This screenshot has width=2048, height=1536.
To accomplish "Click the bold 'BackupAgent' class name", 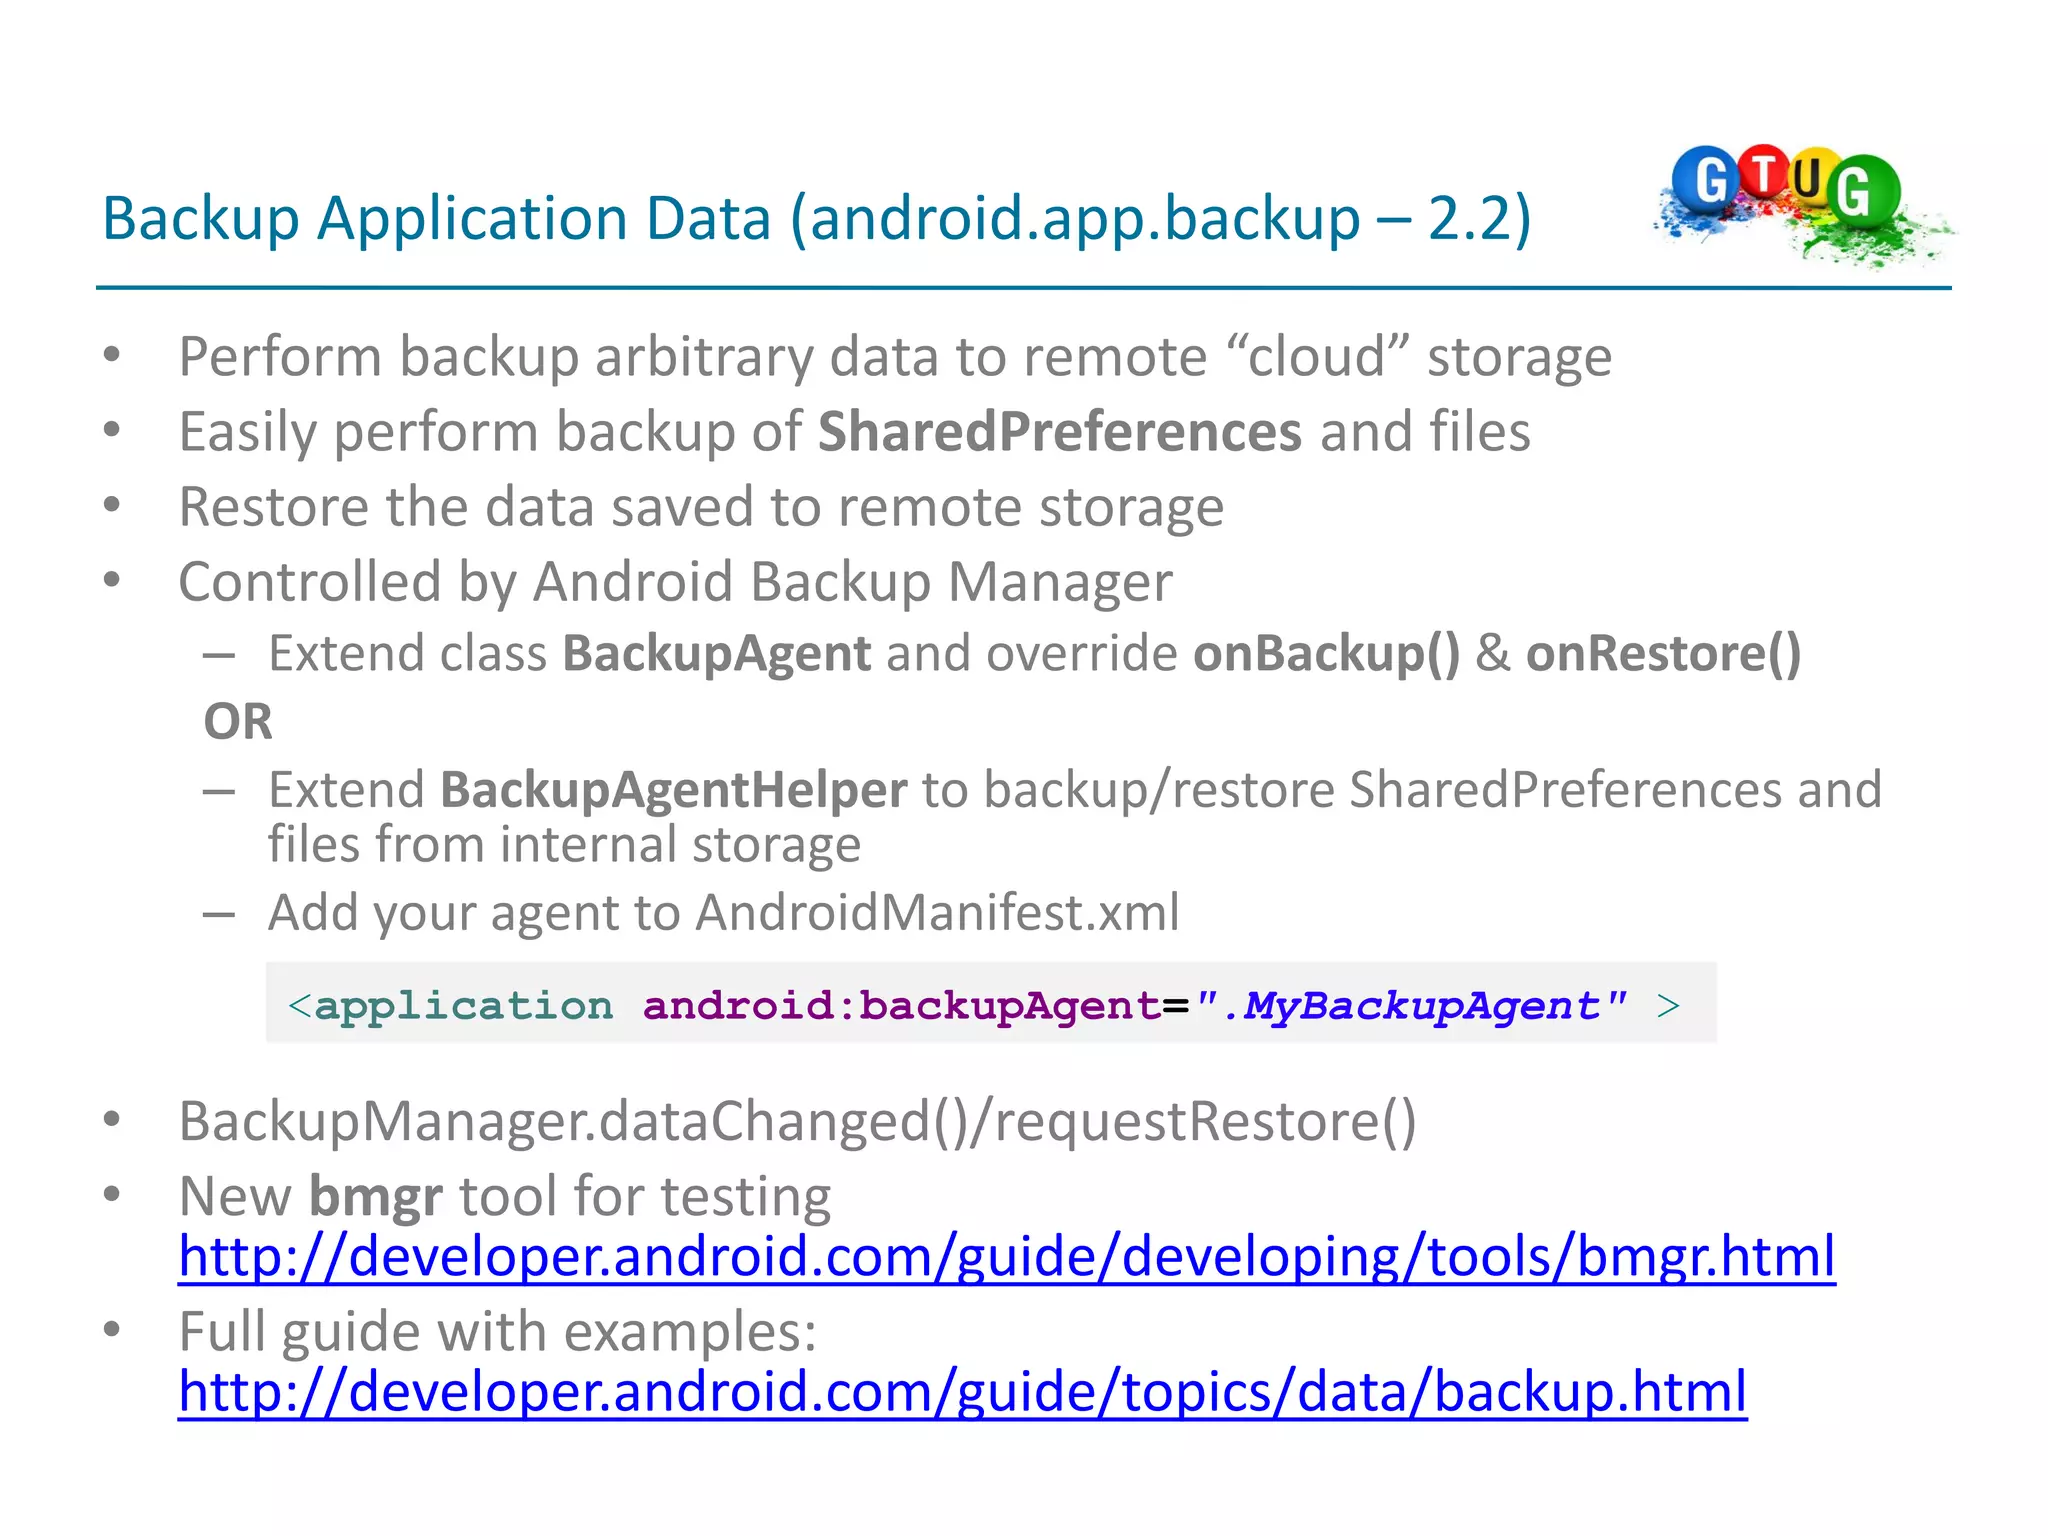I will tap(717, 654).
